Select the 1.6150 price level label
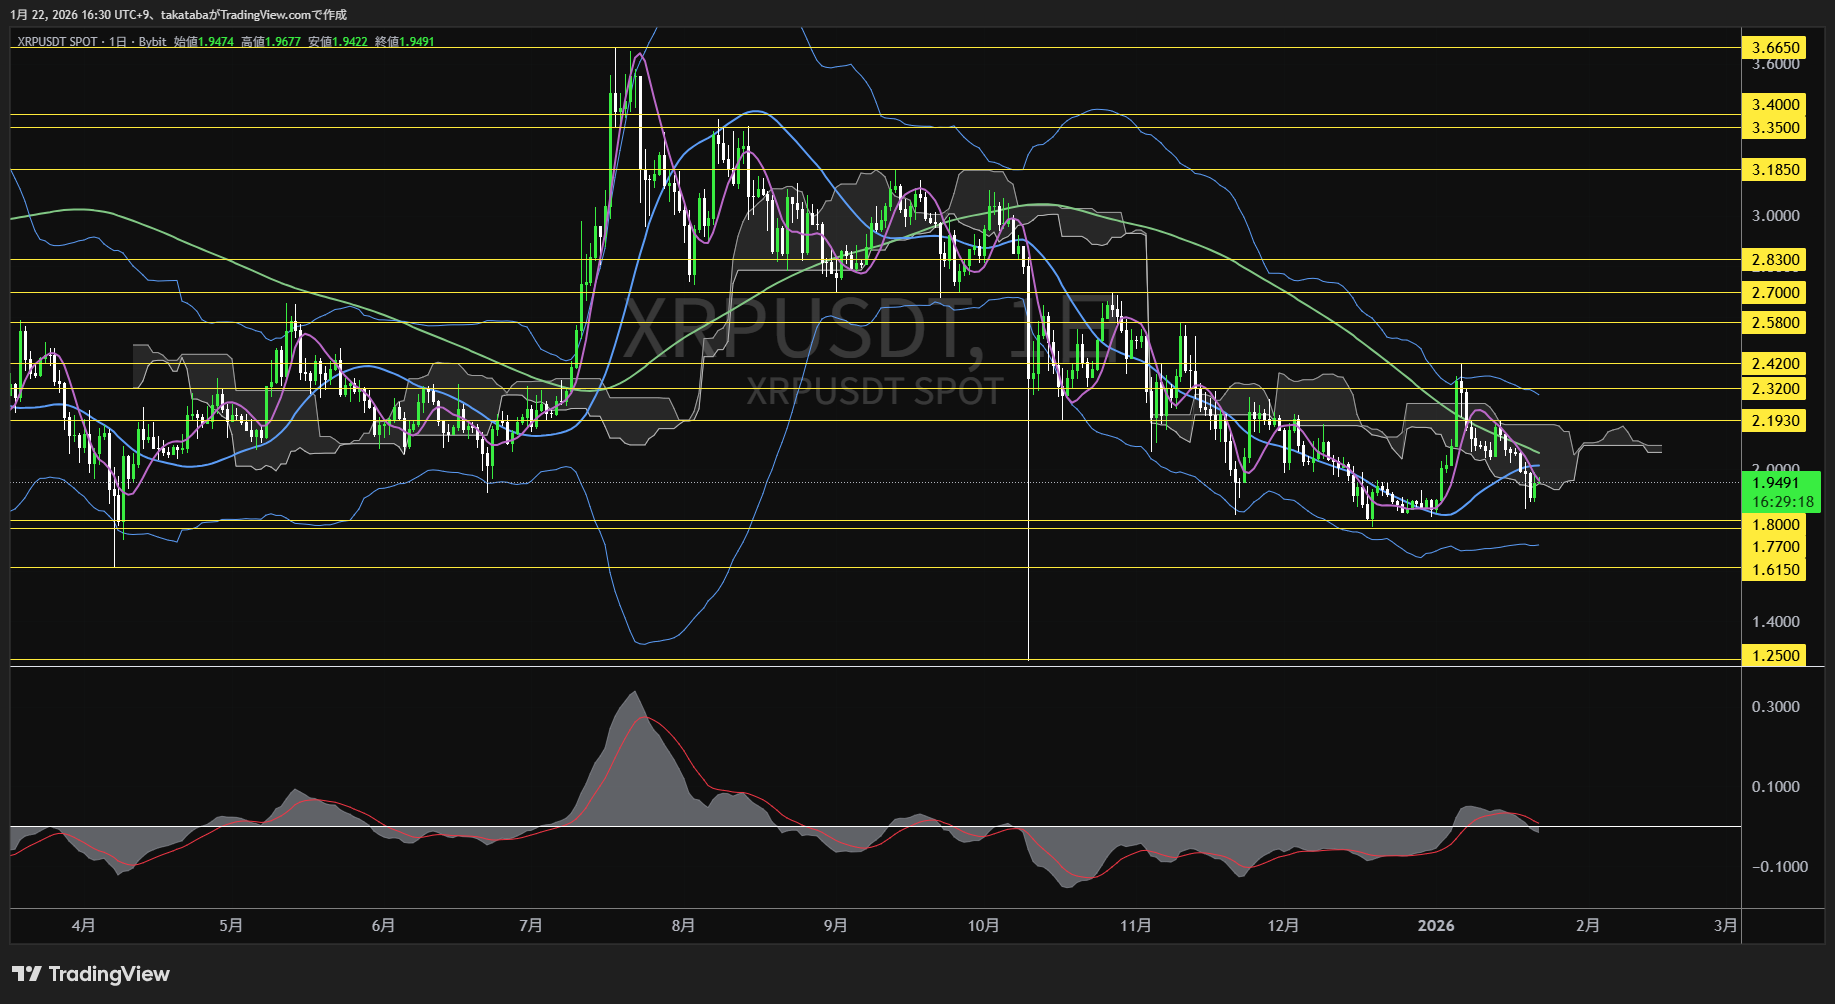The image size is (1835, 1004). tap(1776, 569)
